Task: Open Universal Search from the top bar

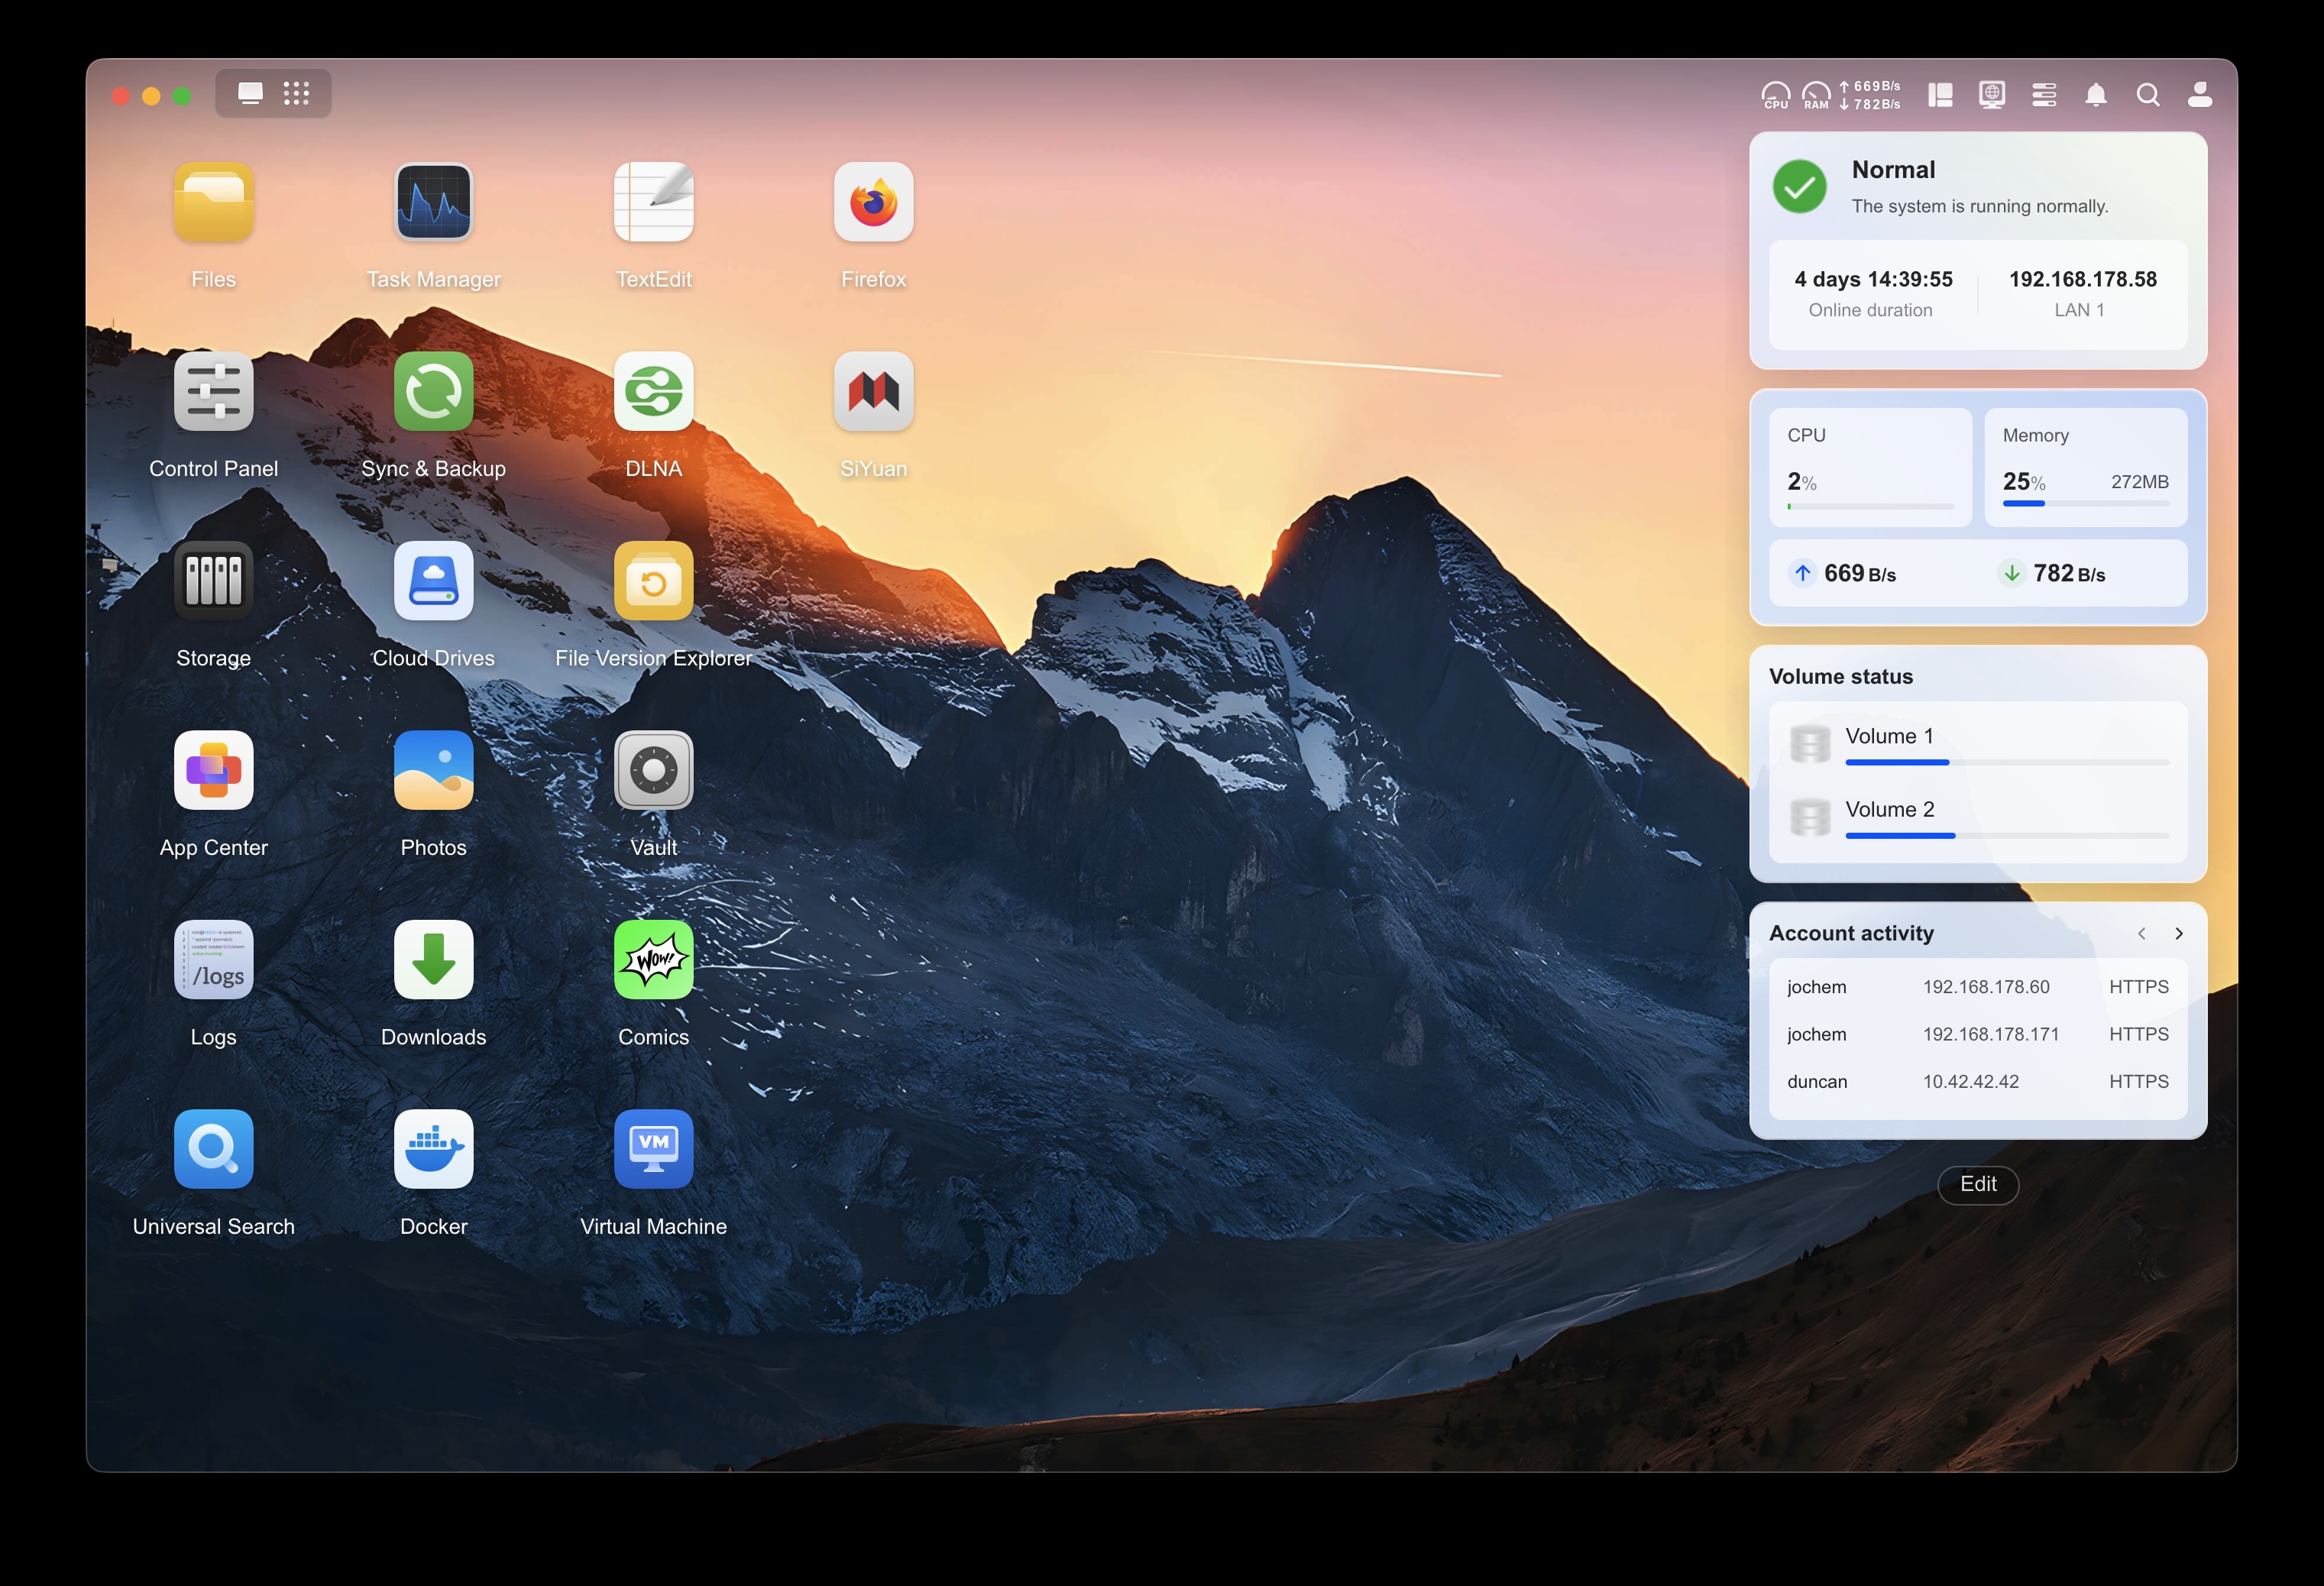Action: [x=2148, y=95]
